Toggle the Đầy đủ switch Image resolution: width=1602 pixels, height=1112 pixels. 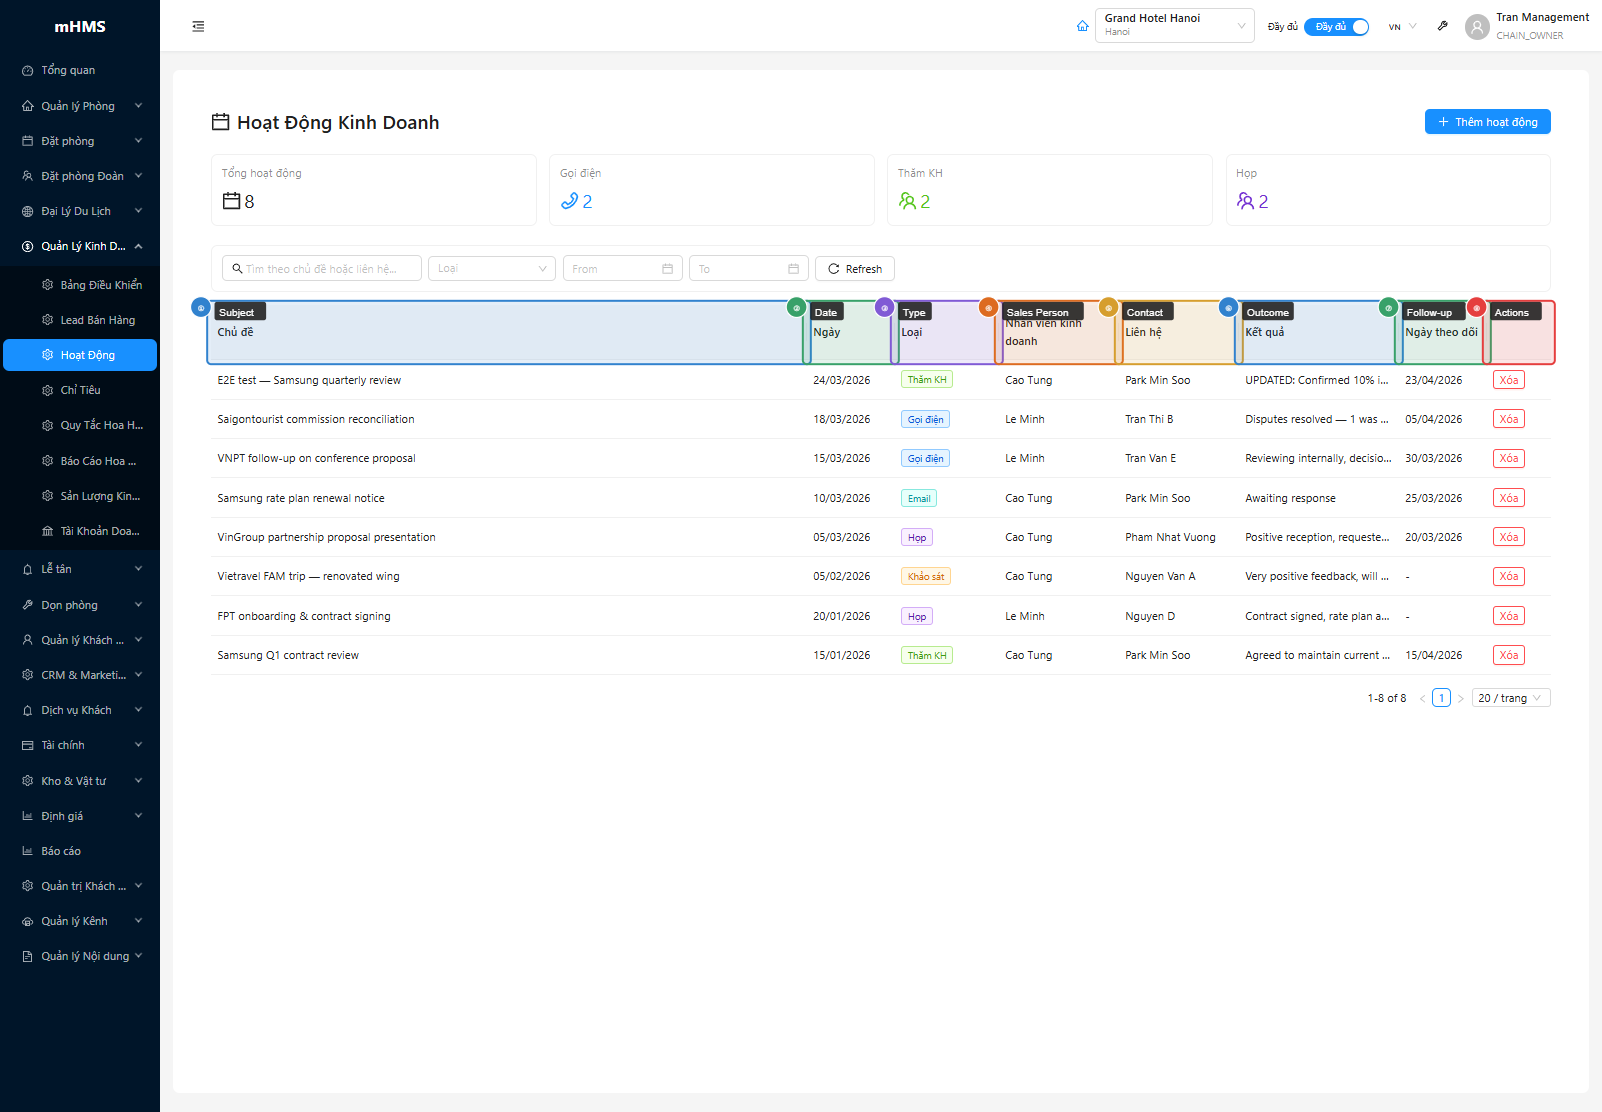[x=1336, y=27]
